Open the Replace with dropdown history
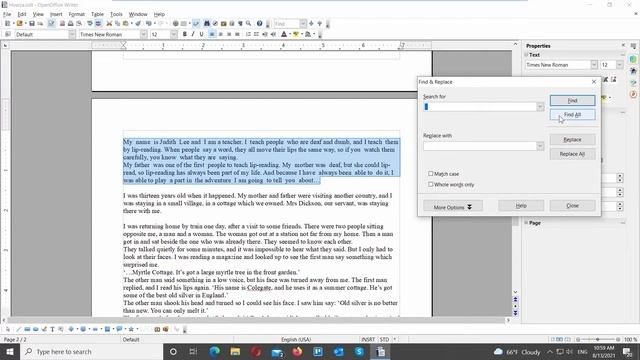Image resolution: width=640 pixels, height=360 pixels. click(x=540, y=146)
